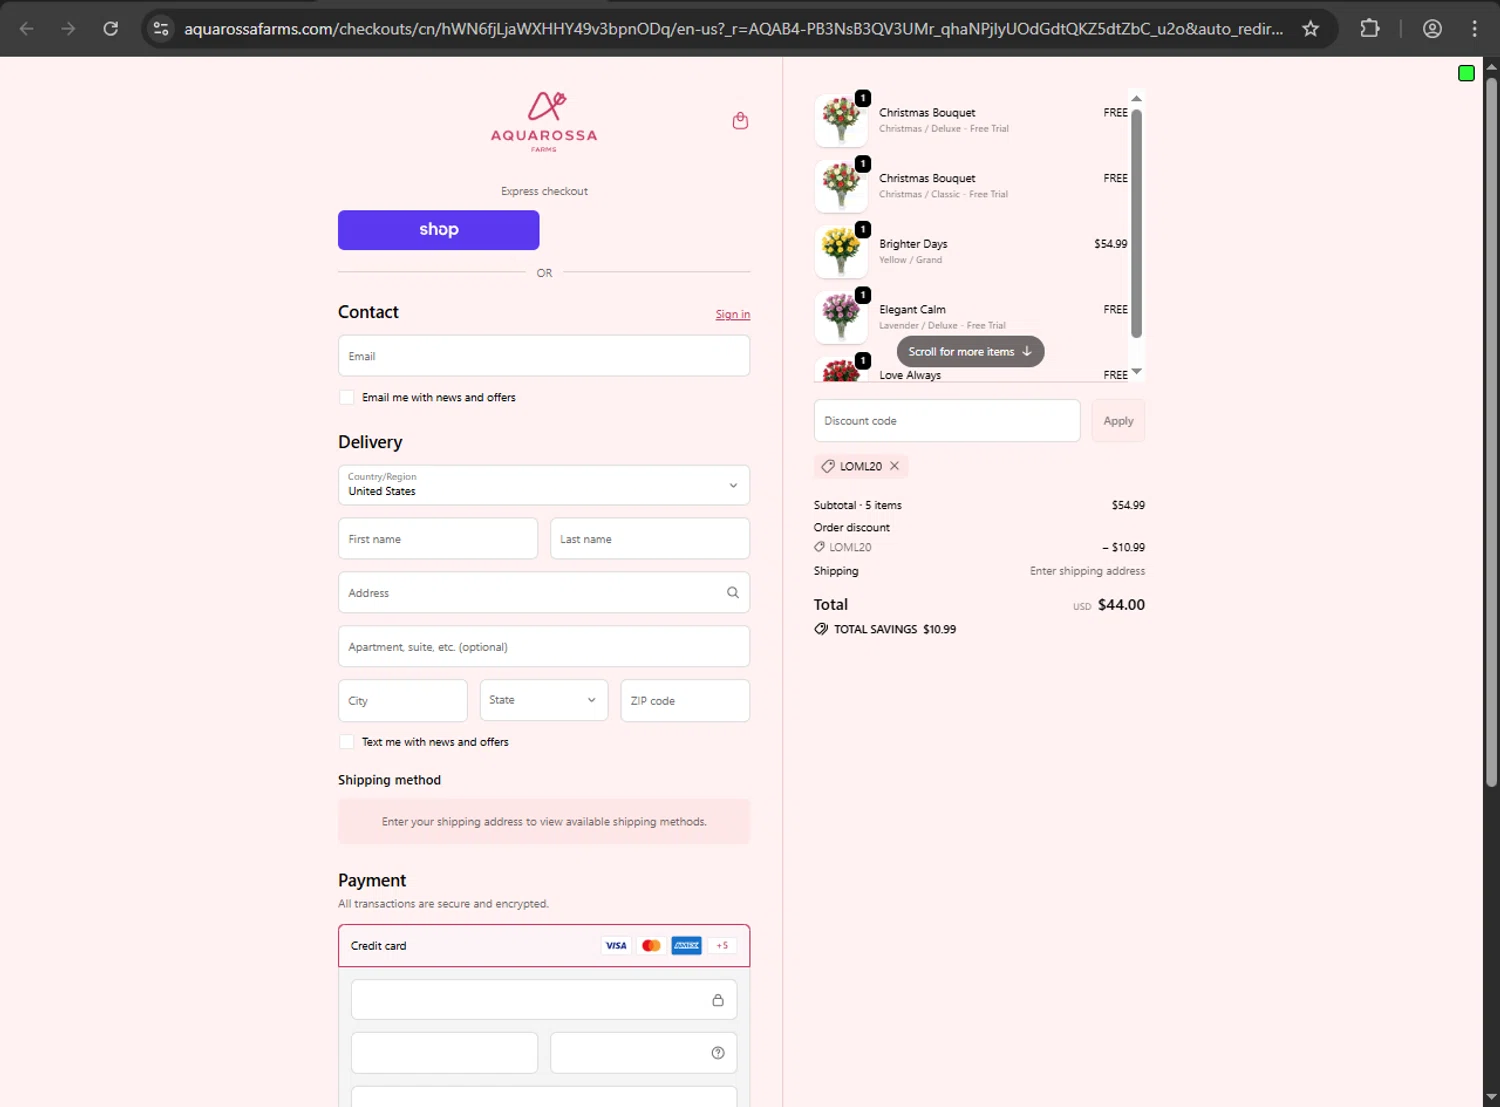The height and width of the screenshot is (1107, 1500).
Task: Click the page vertical scrollbar
Action: click(x=1491, y=430)
